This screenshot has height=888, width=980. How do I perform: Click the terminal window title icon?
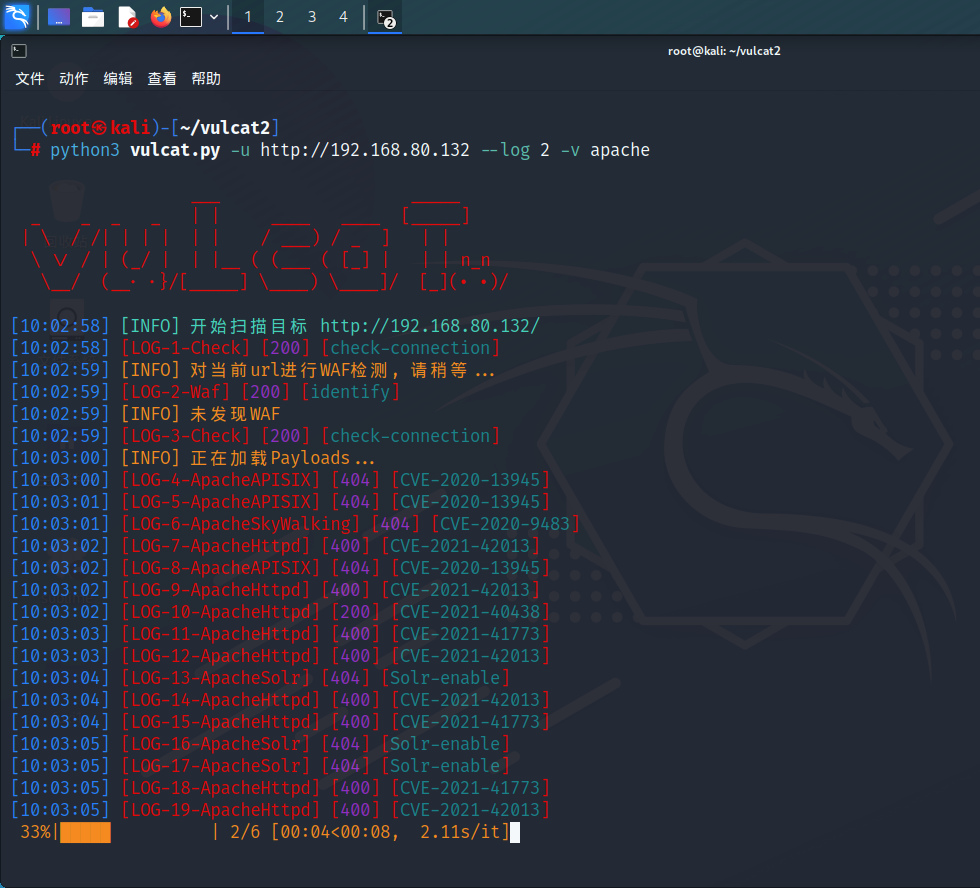click(x=19, y=50)
